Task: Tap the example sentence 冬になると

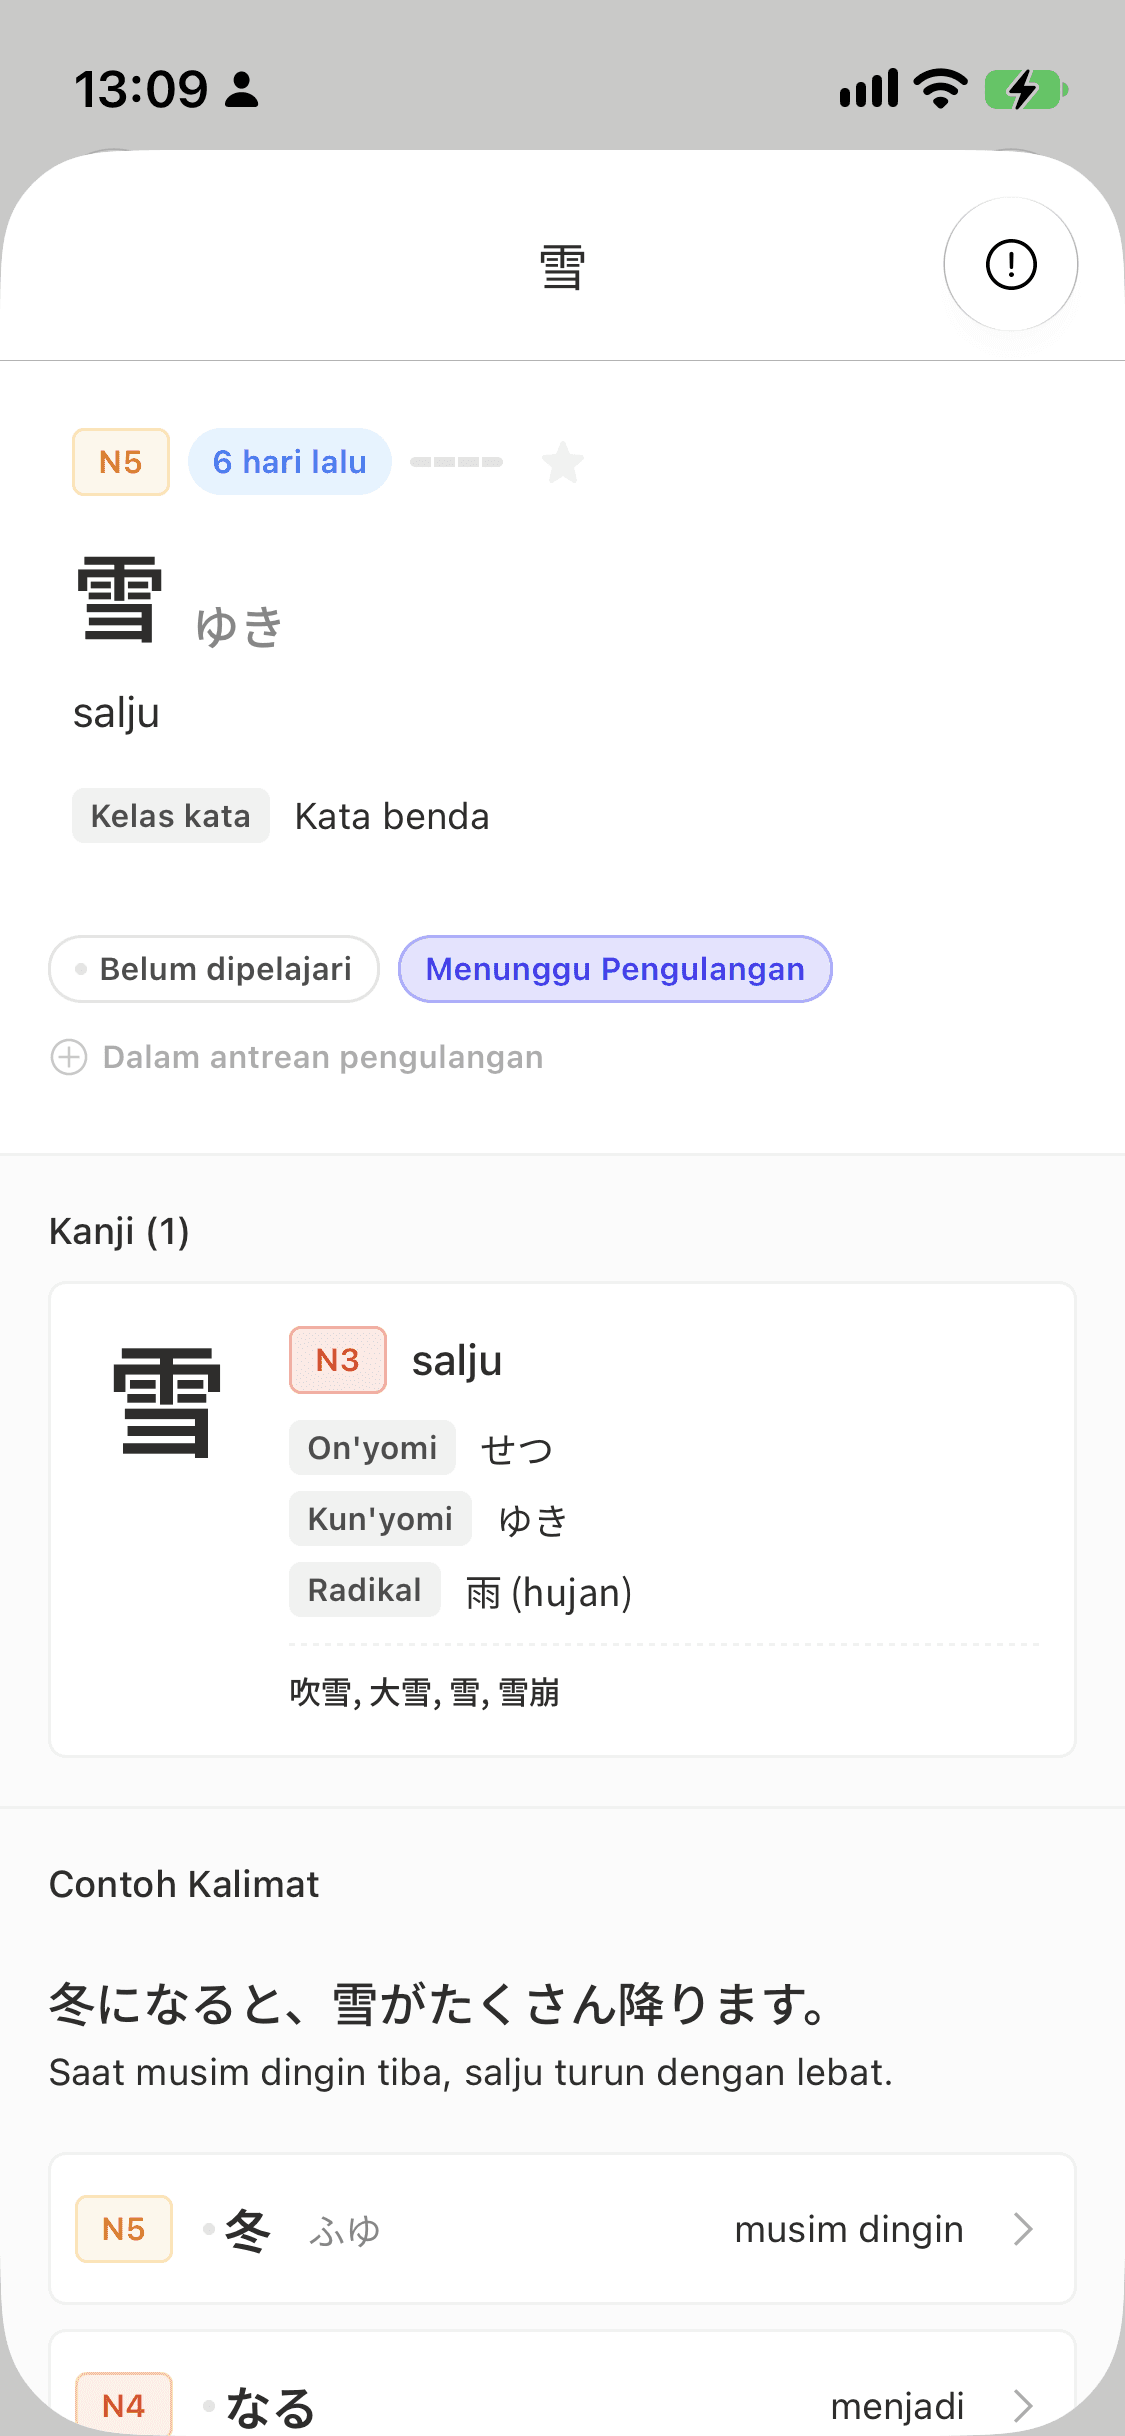Action: tap(437, 2005)
